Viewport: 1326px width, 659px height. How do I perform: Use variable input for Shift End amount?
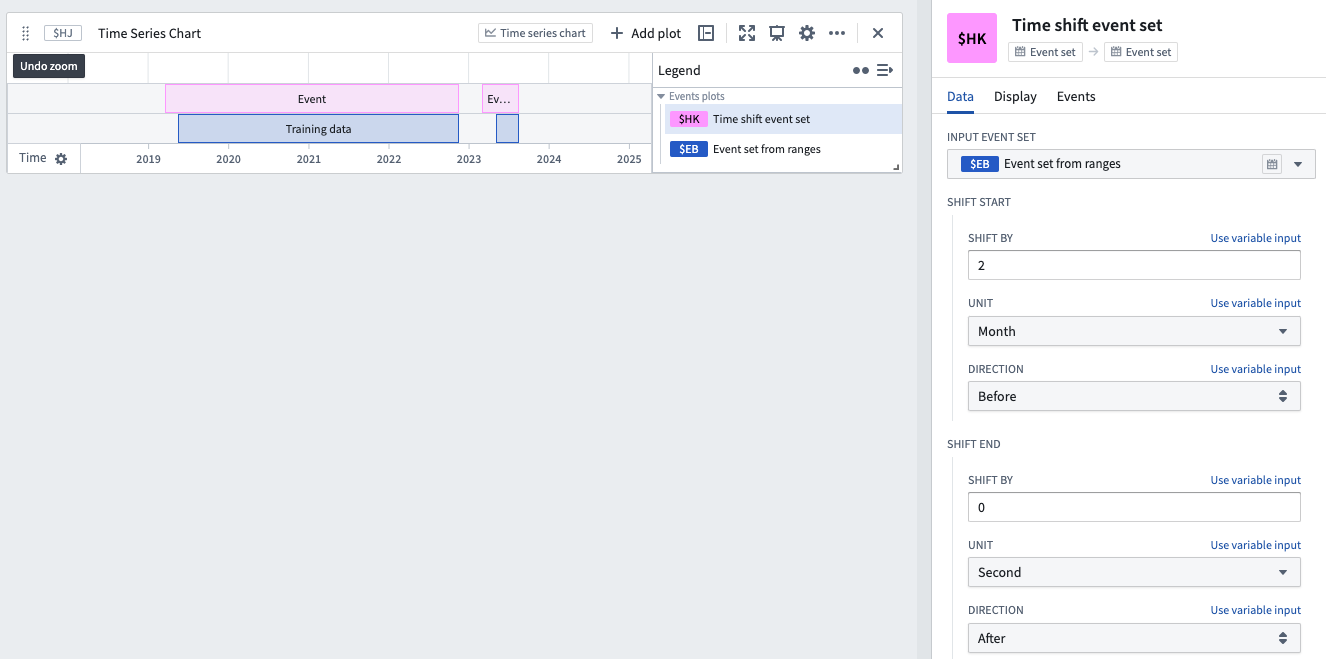point(1256,480)
